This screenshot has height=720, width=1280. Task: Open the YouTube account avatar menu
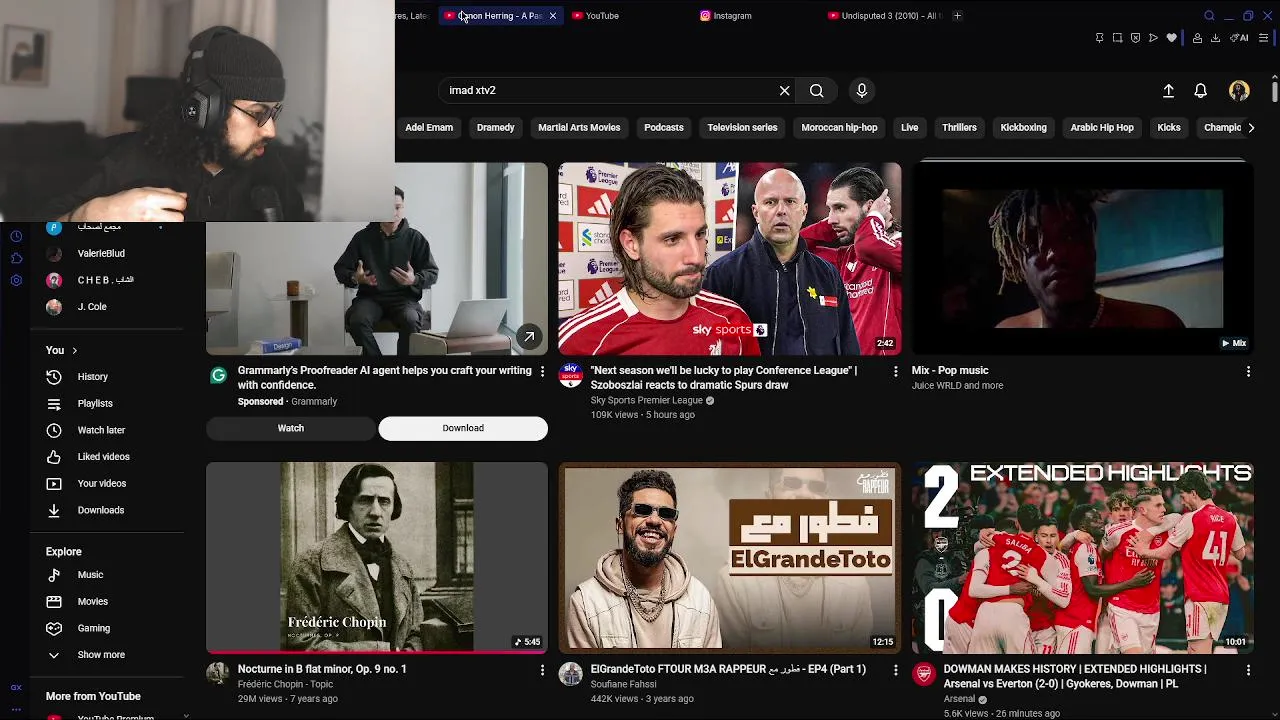[1239, 90]
